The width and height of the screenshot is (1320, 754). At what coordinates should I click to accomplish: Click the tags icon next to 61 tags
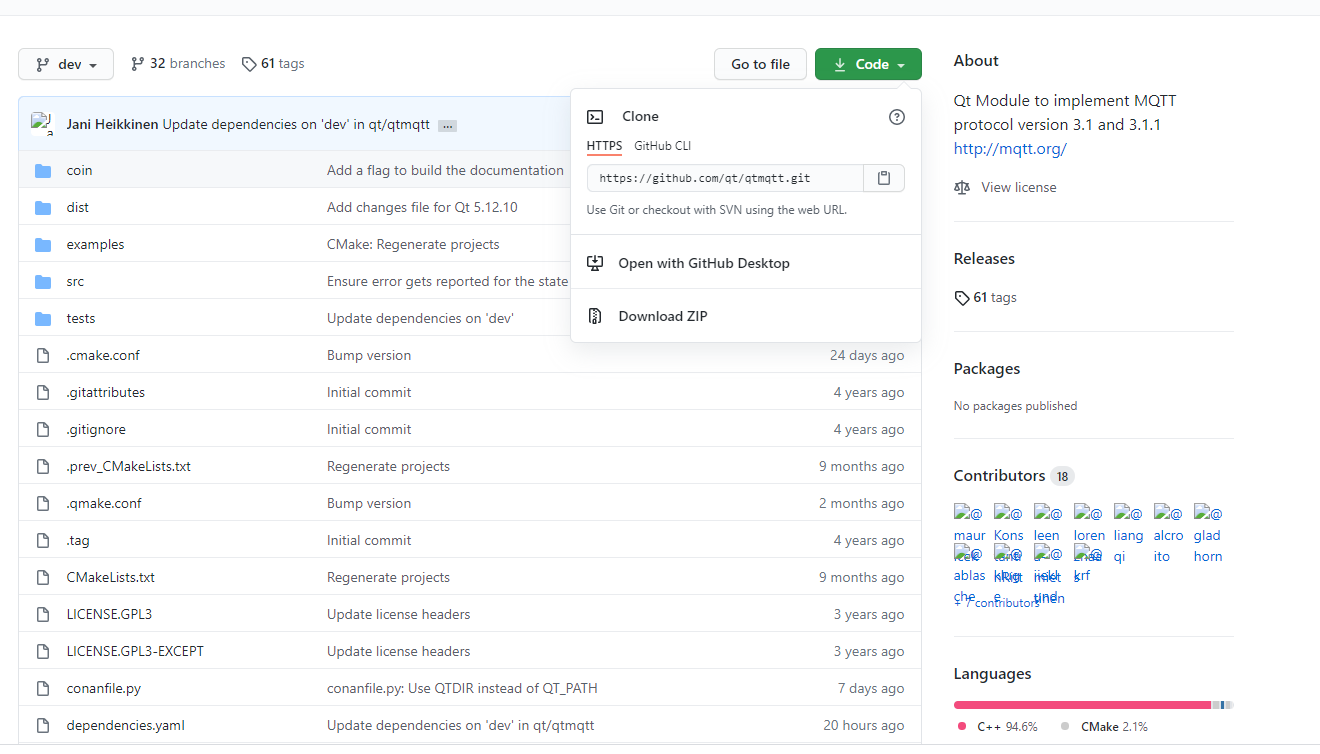tap(248, 63)
